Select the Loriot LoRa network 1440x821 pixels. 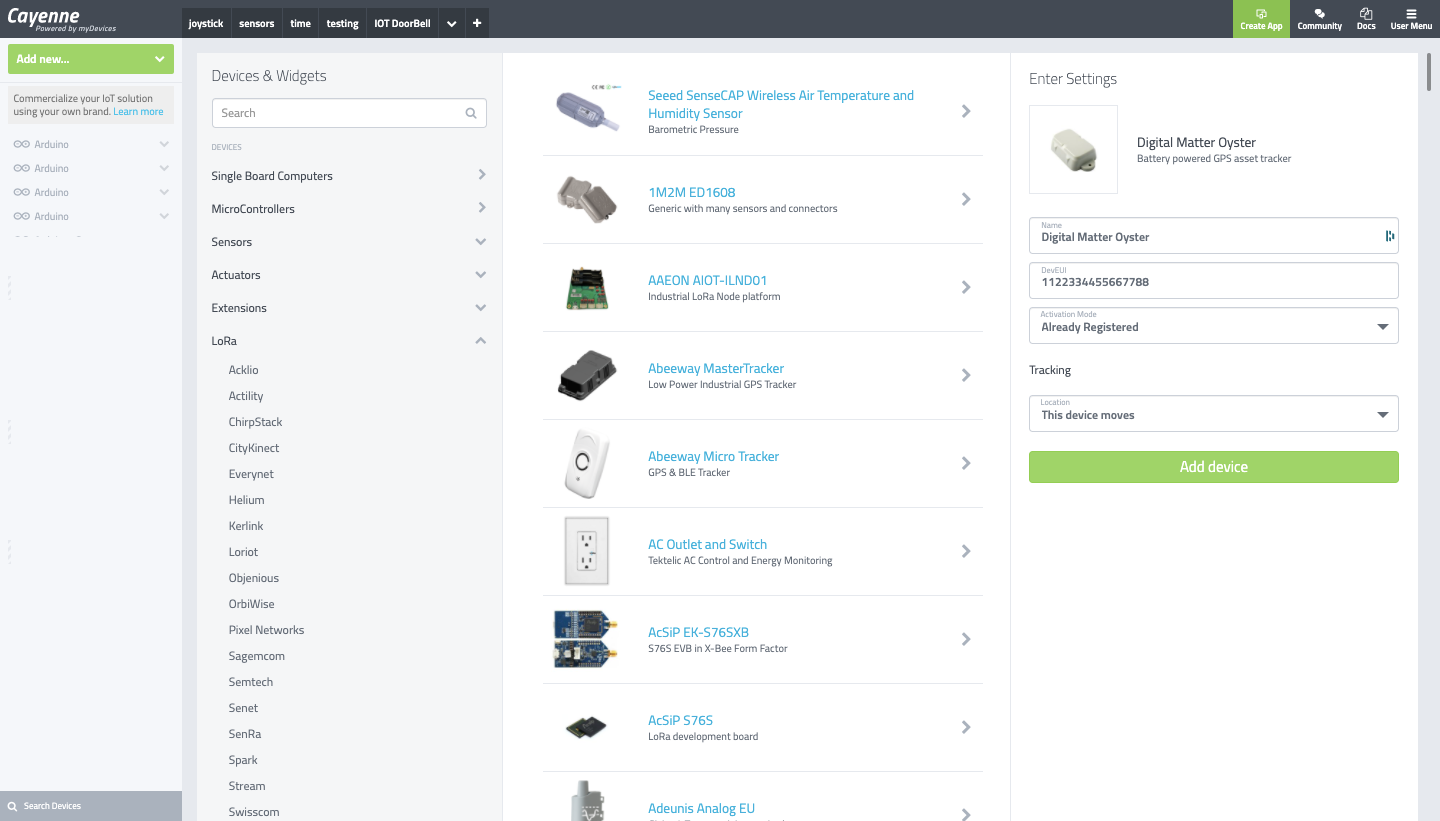243,552
